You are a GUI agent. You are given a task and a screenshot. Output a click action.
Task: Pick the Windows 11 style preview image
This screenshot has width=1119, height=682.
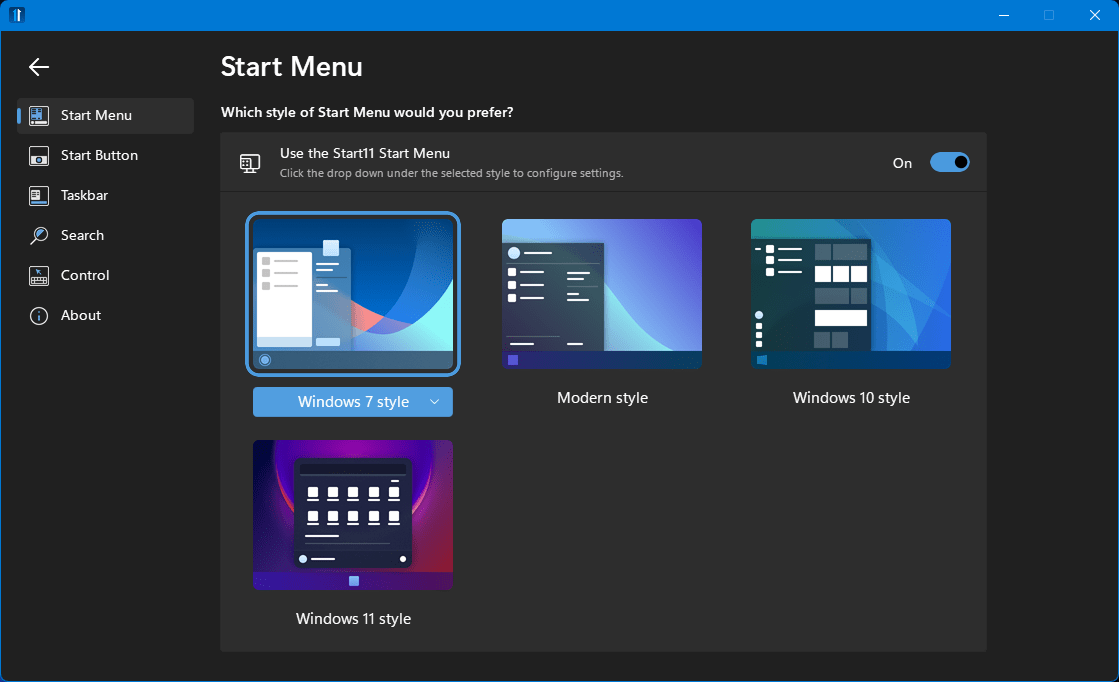point(353,515)
